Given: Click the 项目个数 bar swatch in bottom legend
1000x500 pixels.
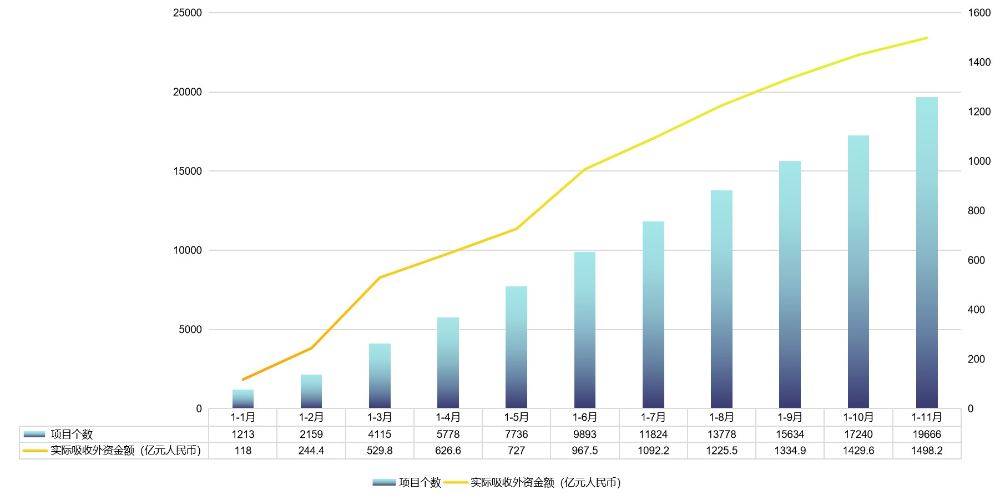Looking at the screenshot, I should (x=384, y=482).
